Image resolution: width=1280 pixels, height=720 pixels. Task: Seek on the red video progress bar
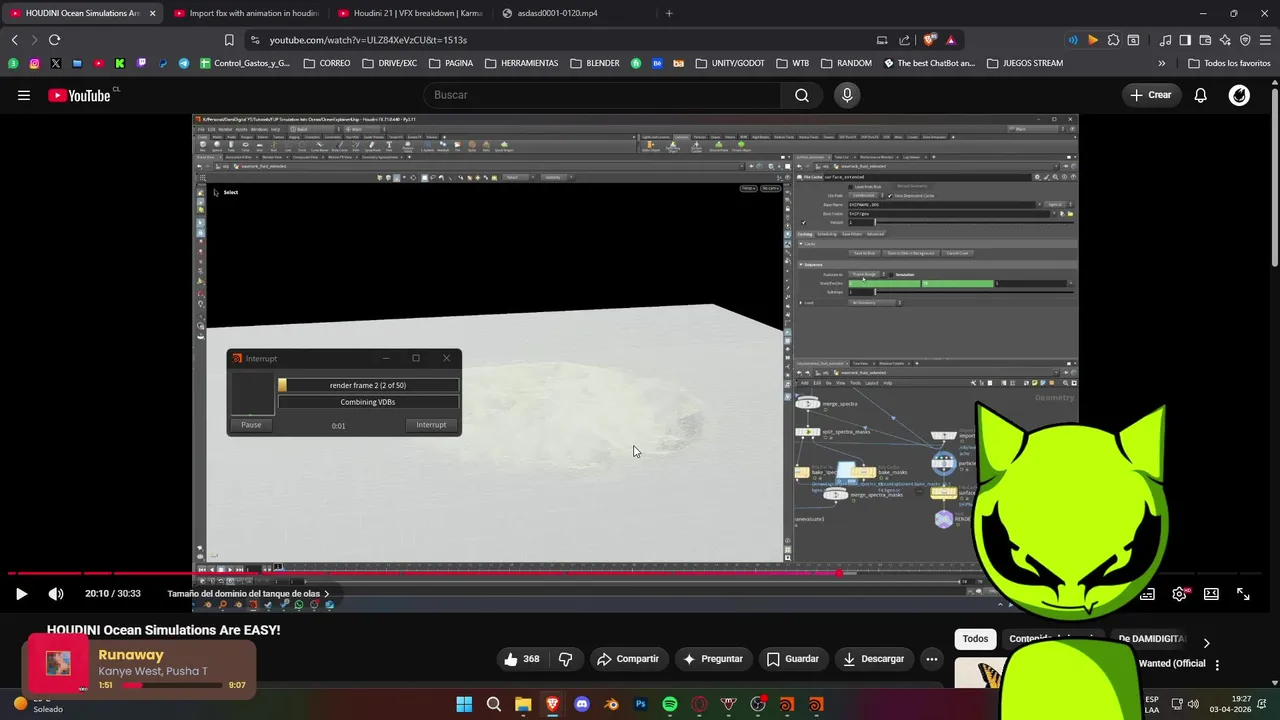pyautogui.click(x=640, y=573)
